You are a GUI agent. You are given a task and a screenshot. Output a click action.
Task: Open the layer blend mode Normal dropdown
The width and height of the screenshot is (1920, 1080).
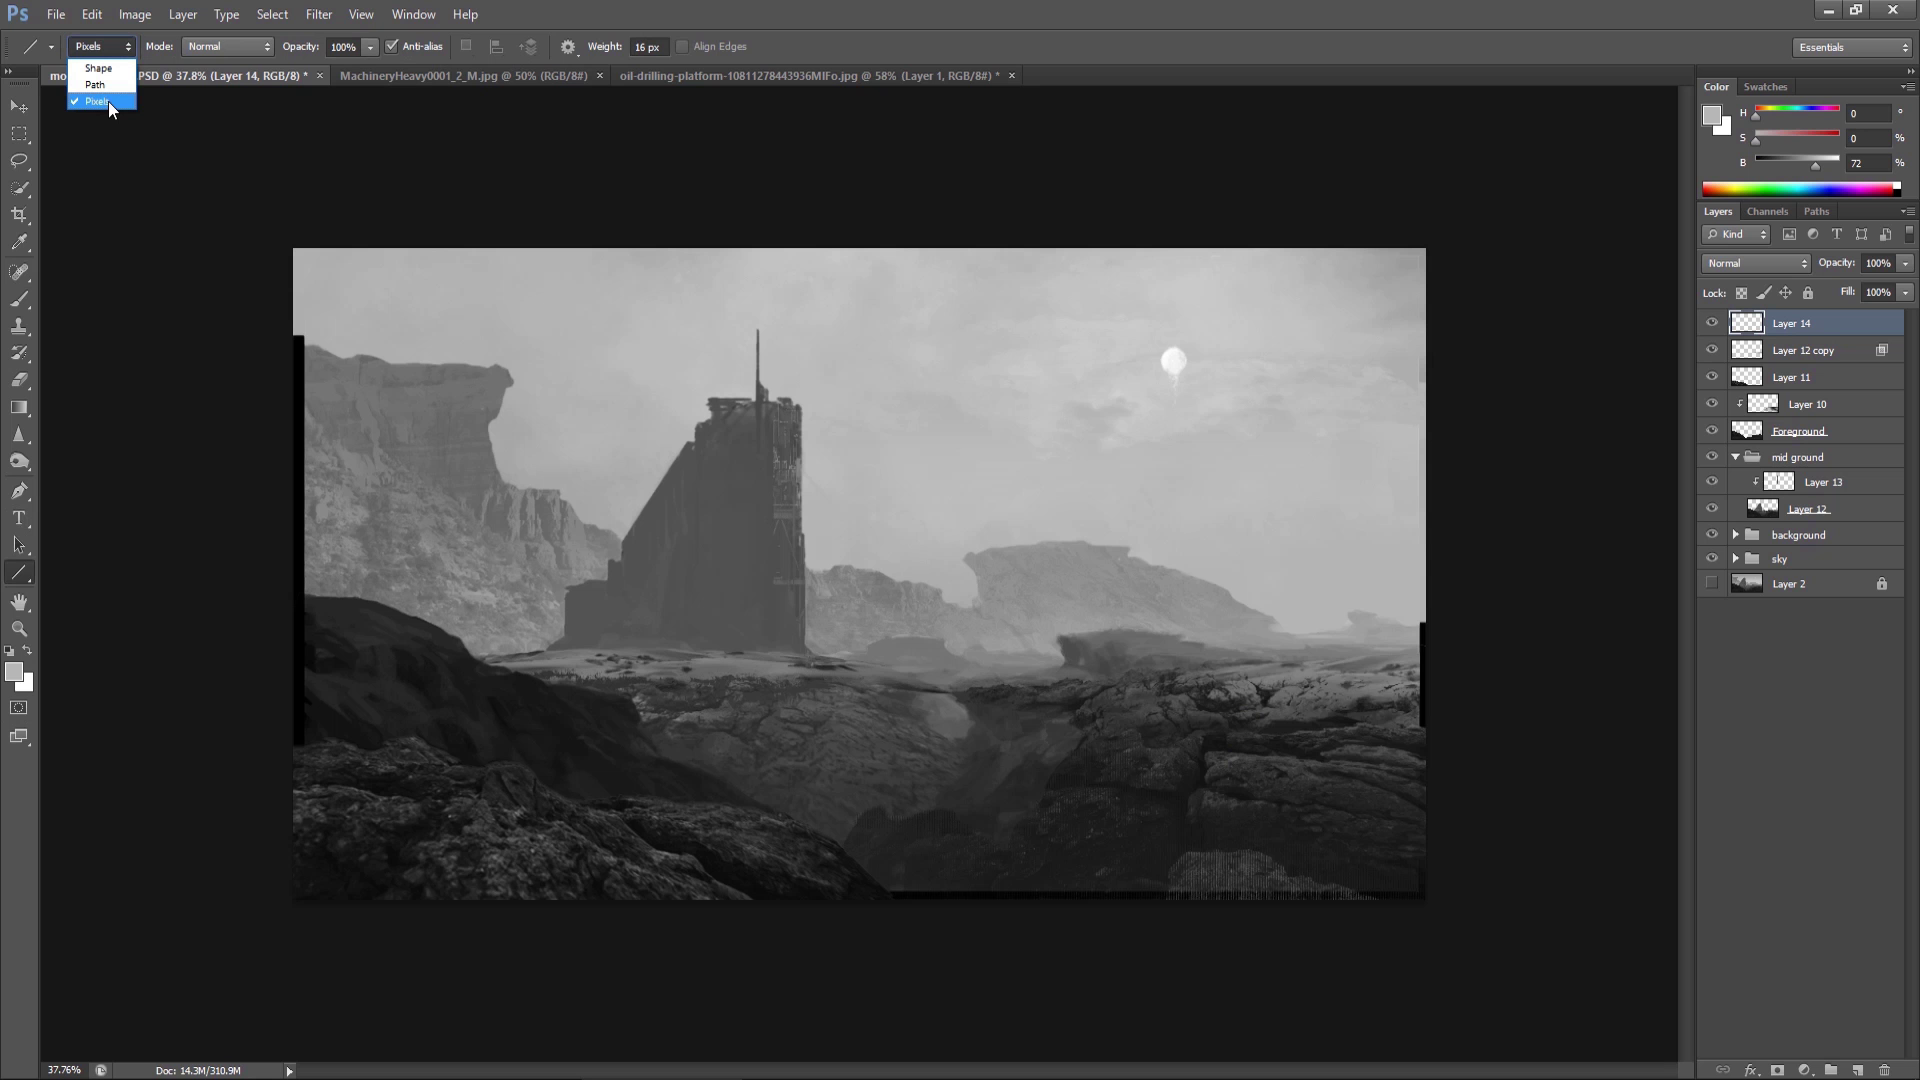point(1756,263)
